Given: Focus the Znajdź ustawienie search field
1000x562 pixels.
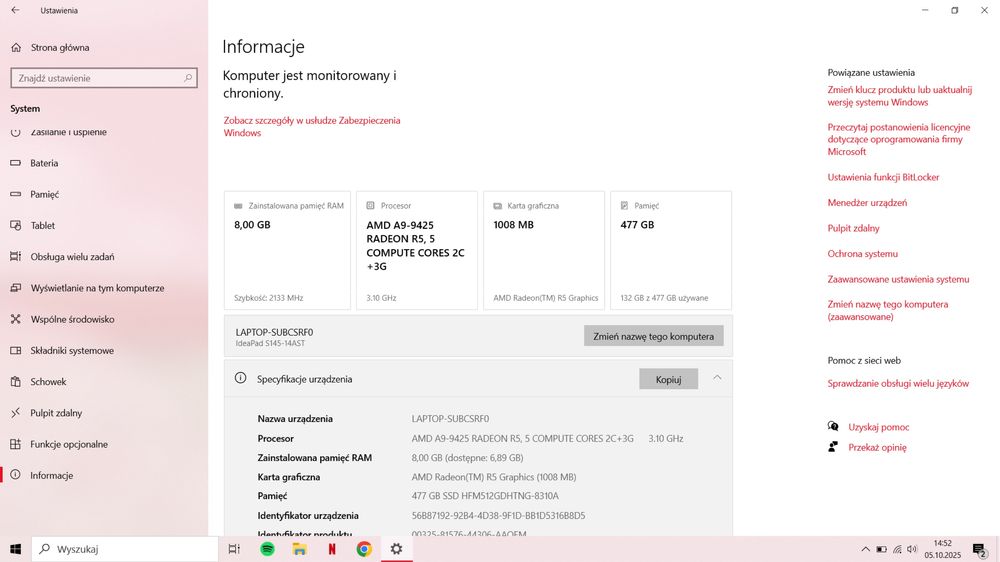Looking at the screenshot, I should (x=104, y=78).
